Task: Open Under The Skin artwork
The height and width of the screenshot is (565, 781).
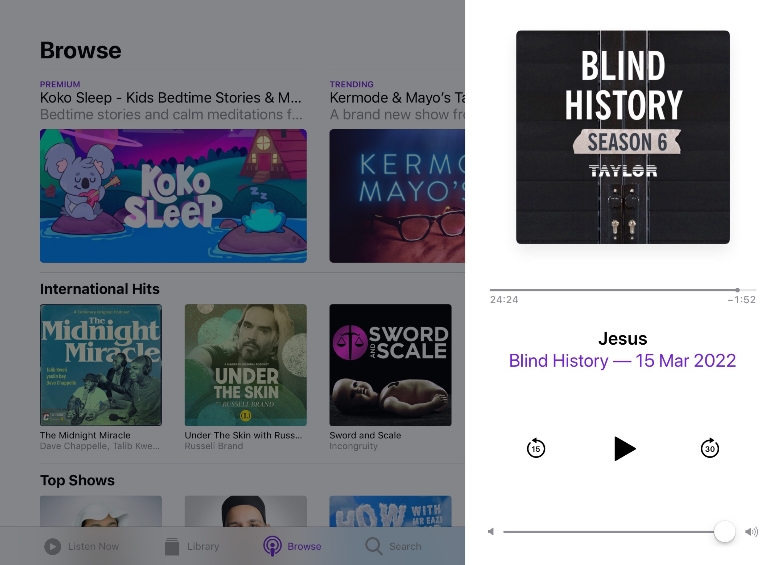Action: point(246,365)
